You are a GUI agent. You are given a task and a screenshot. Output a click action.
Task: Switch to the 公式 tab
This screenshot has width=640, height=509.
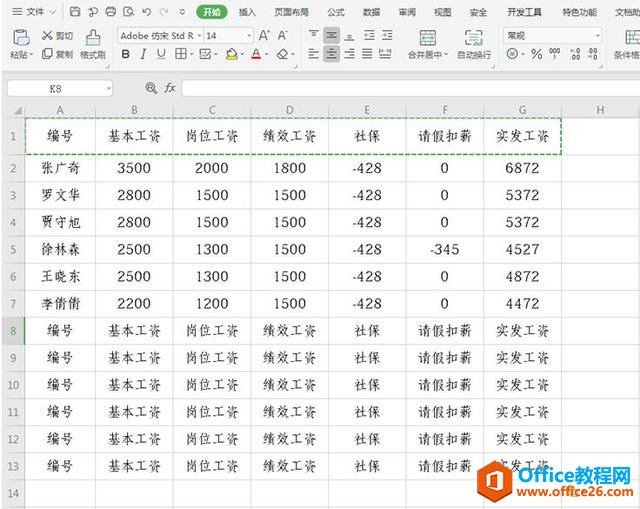(x=336, y=12)
